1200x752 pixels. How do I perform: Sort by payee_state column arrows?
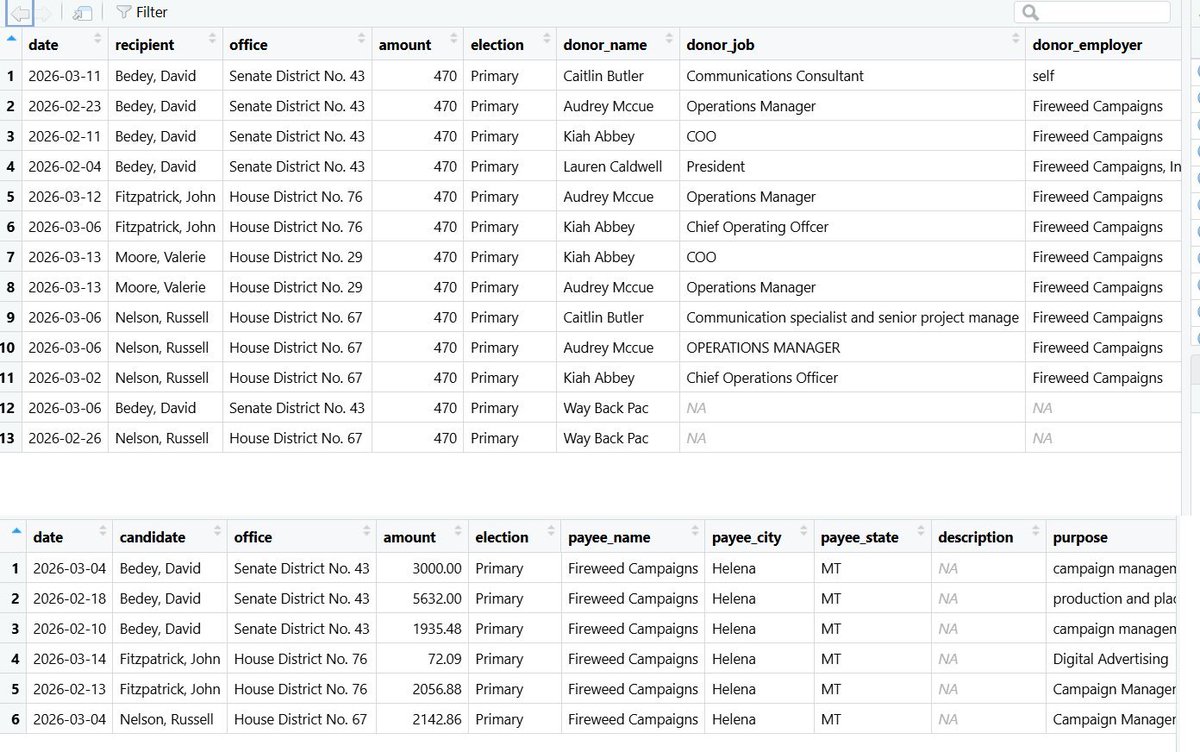point(921,532)
